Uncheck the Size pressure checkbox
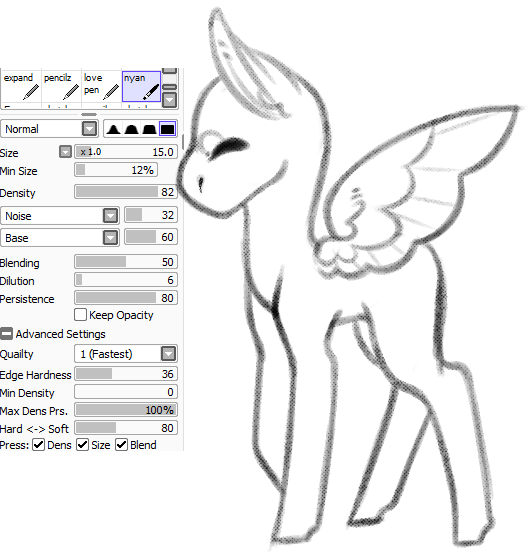Image resolution: width=531 pixels, height=553 pixels. [x=83, y=445]
